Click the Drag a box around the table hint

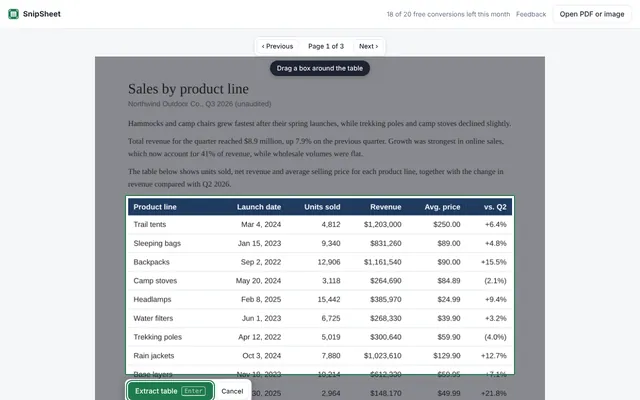click(x=320, y=68)
